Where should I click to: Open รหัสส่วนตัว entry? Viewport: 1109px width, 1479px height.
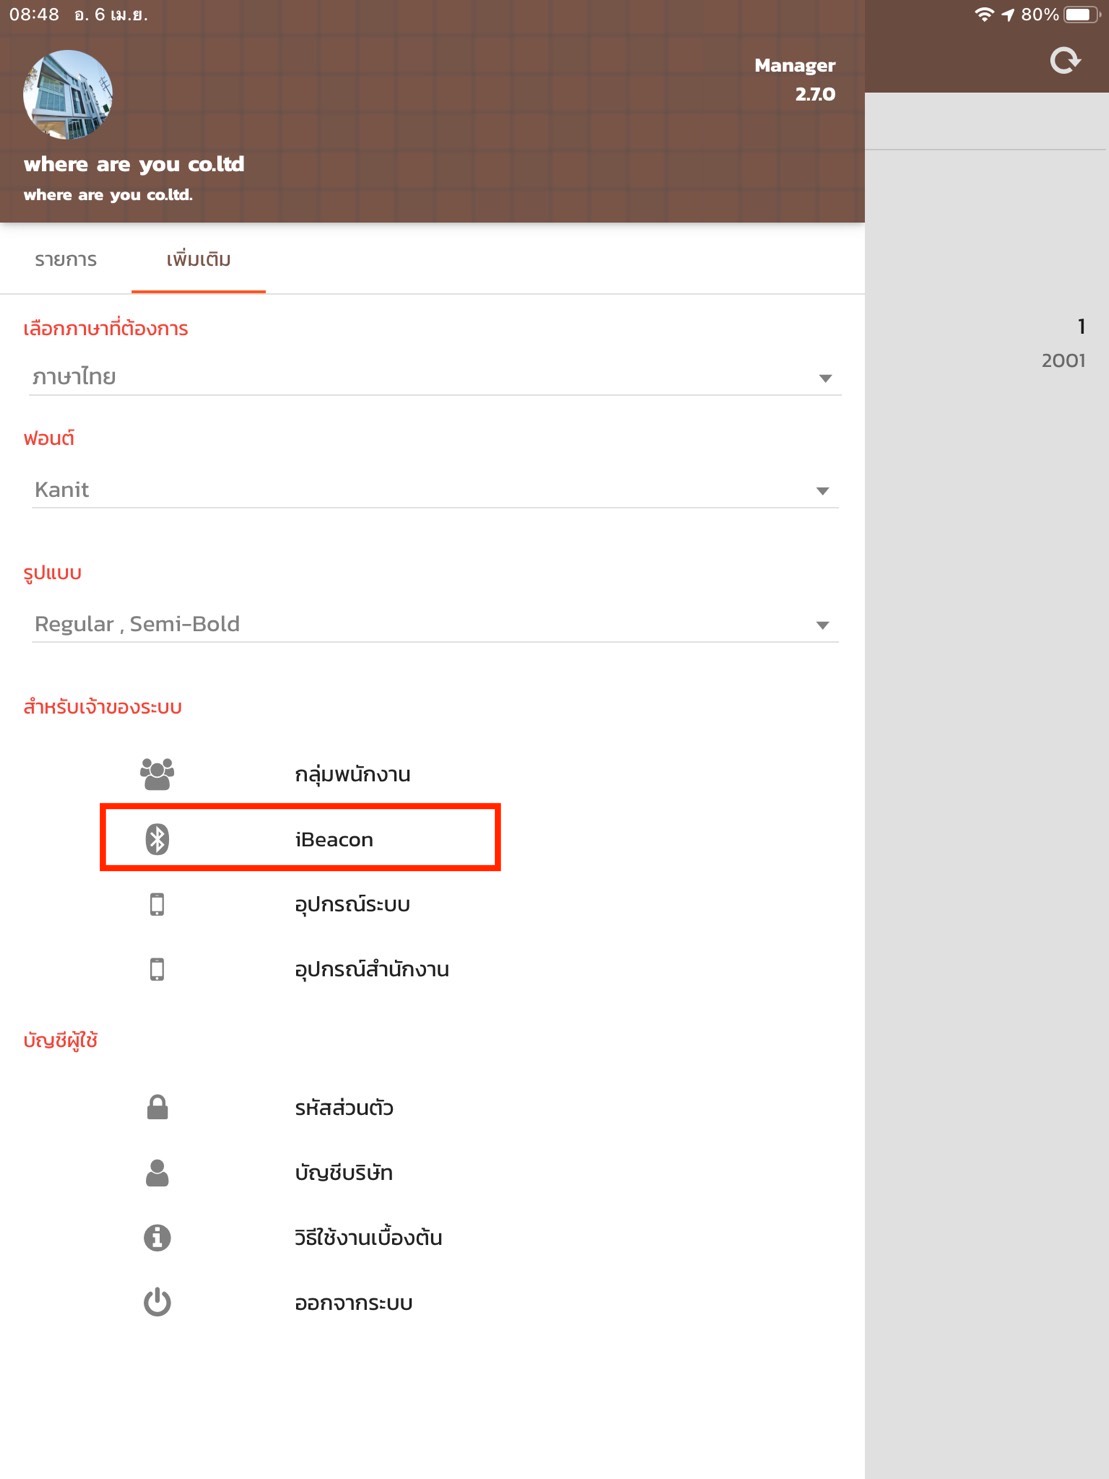[x=344, y=1107]
